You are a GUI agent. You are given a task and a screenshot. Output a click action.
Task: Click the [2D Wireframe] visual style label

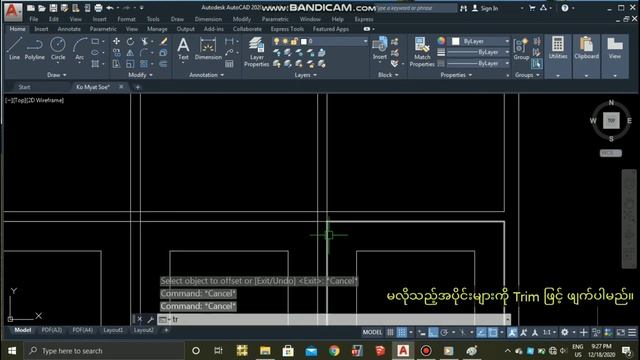[x=45, y=100]
